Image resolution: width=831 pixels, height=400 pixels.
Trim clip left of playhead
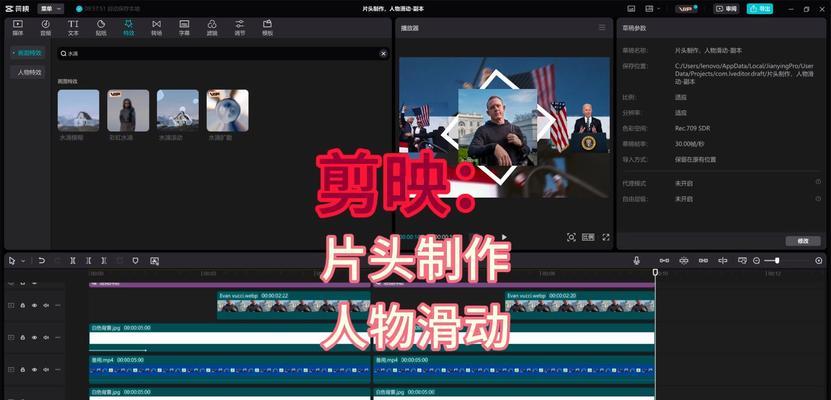point(89,261)
